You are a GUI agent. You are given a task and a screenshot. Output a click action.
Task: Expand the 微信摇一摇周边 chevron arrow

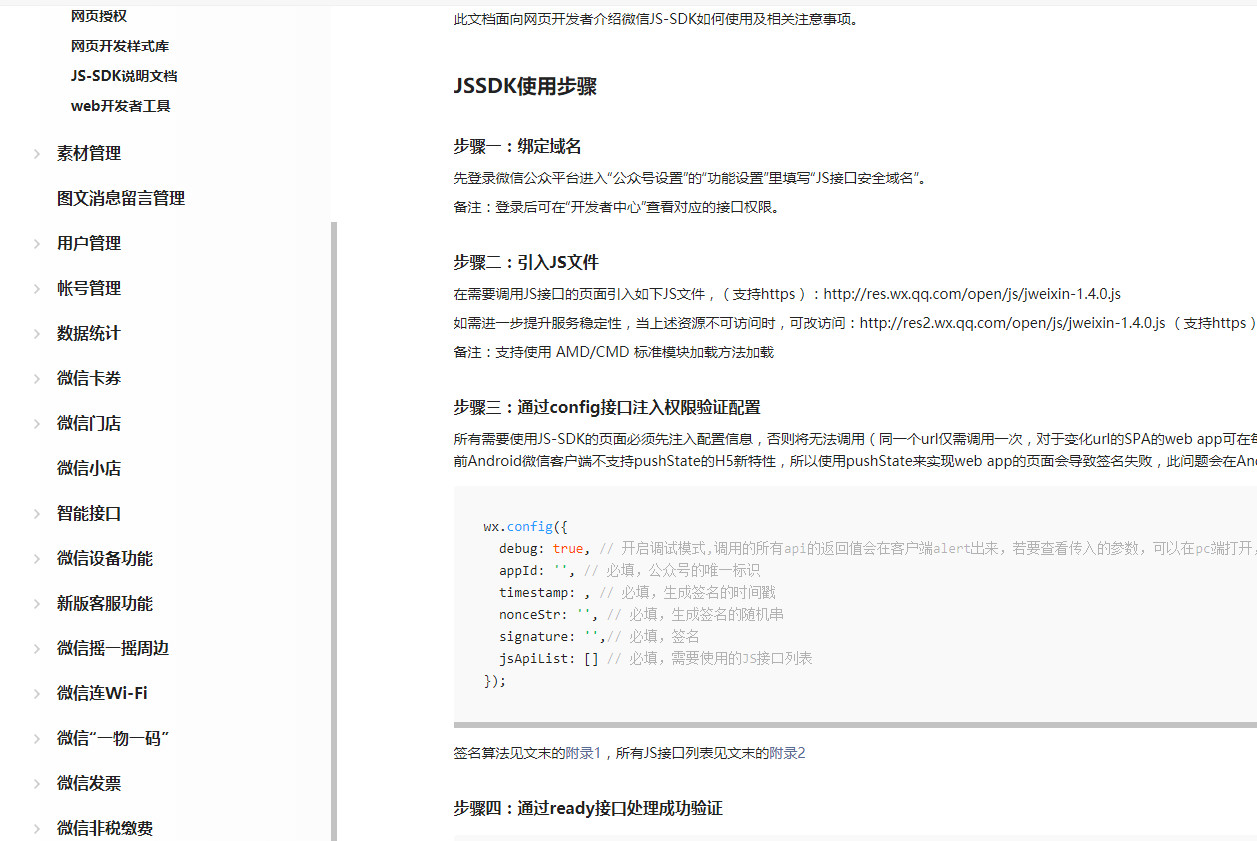(37, 649)
